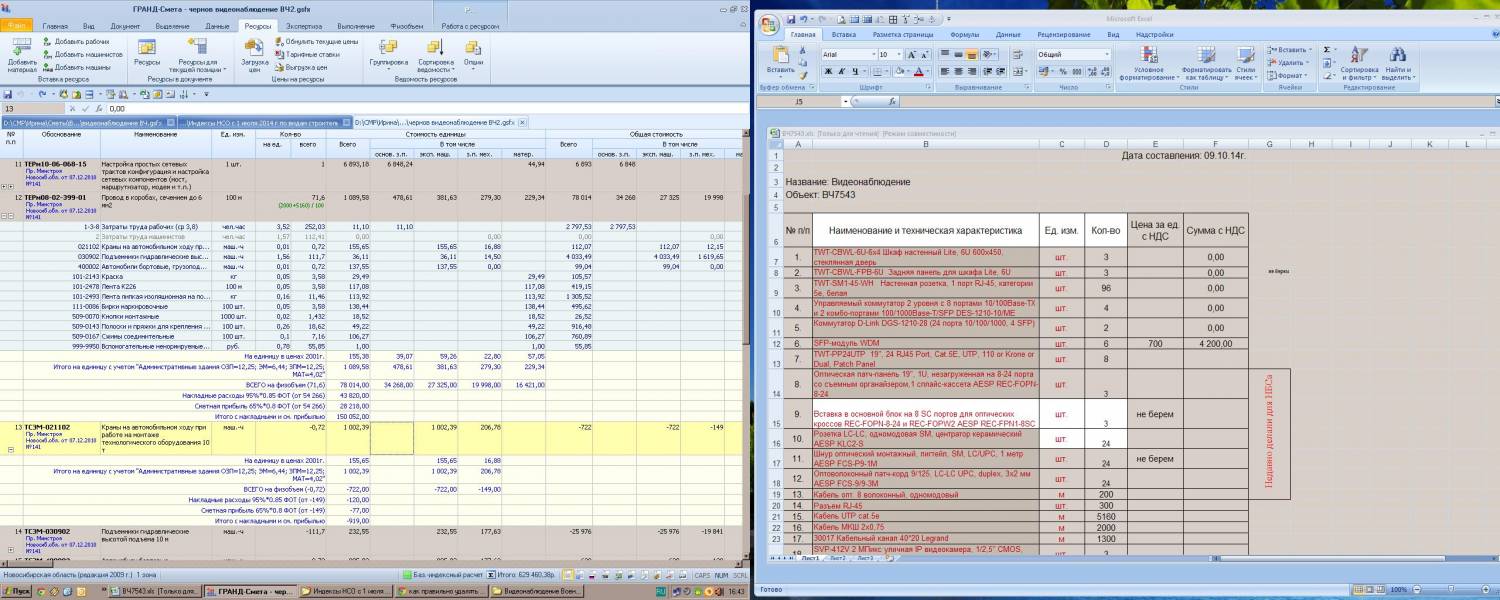Switch to the Экспертиза ribbon tab
The width and height of the screenshot is (1500, 600).
[304, 25]
